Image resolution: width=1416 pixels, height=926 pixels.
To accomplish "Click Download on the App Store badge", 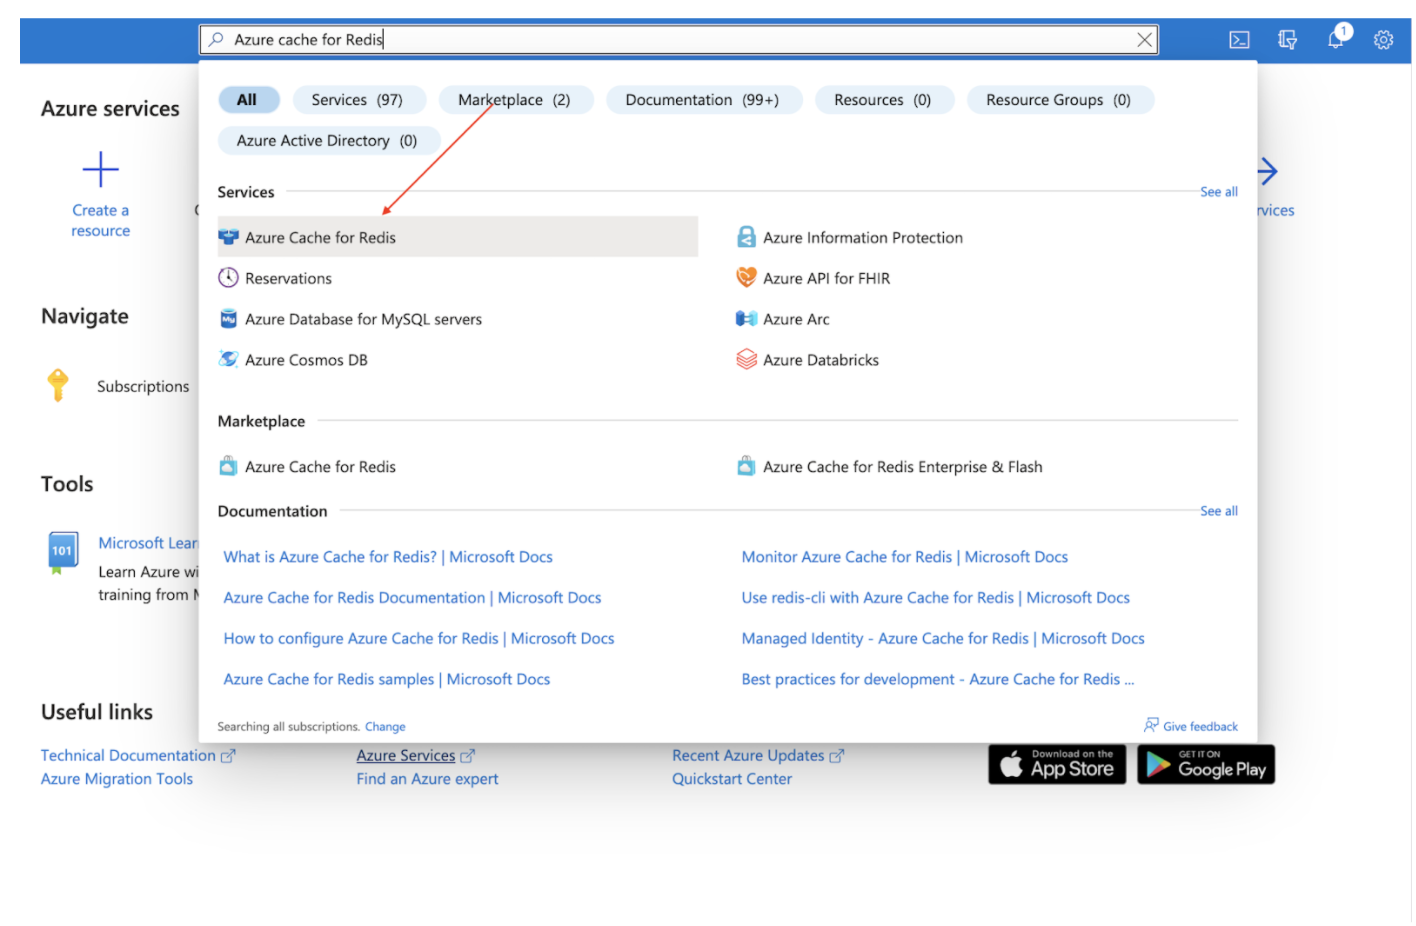I will point(1057,764).
